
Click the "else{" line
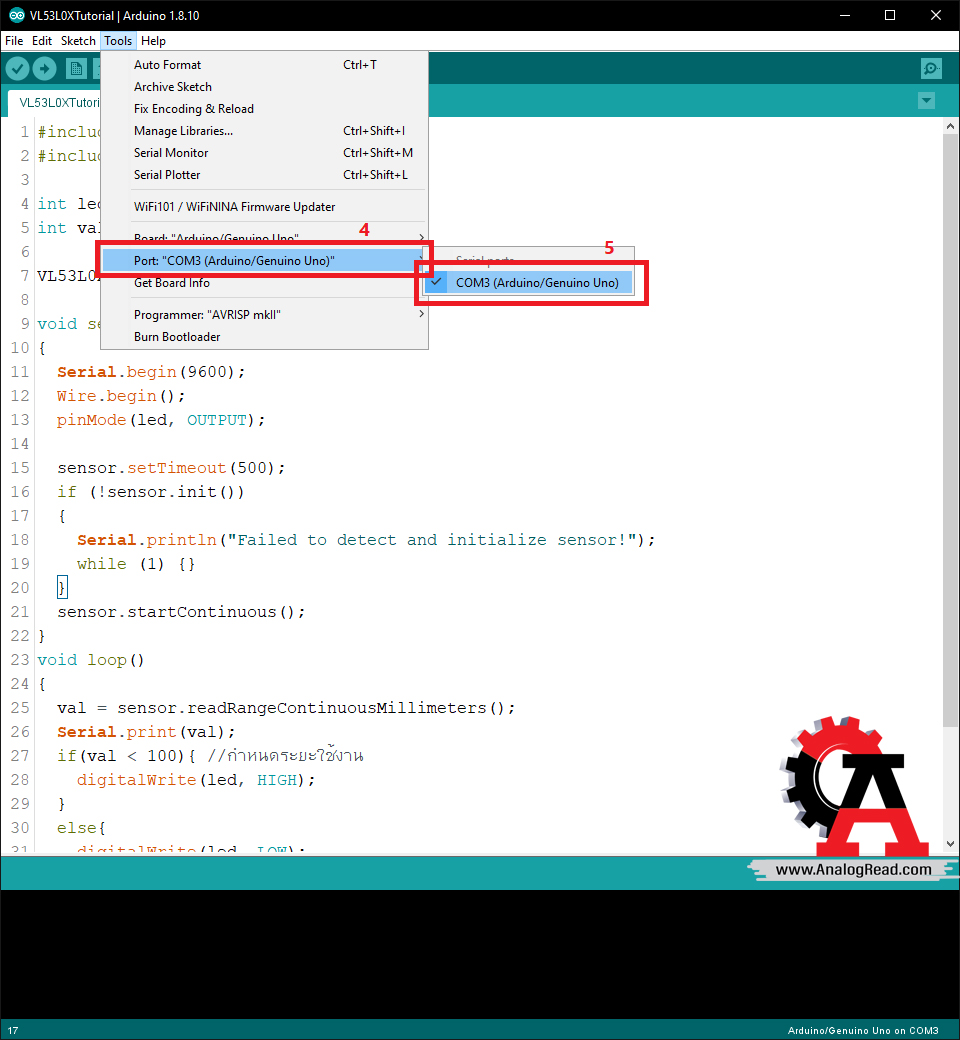[81, 828]
